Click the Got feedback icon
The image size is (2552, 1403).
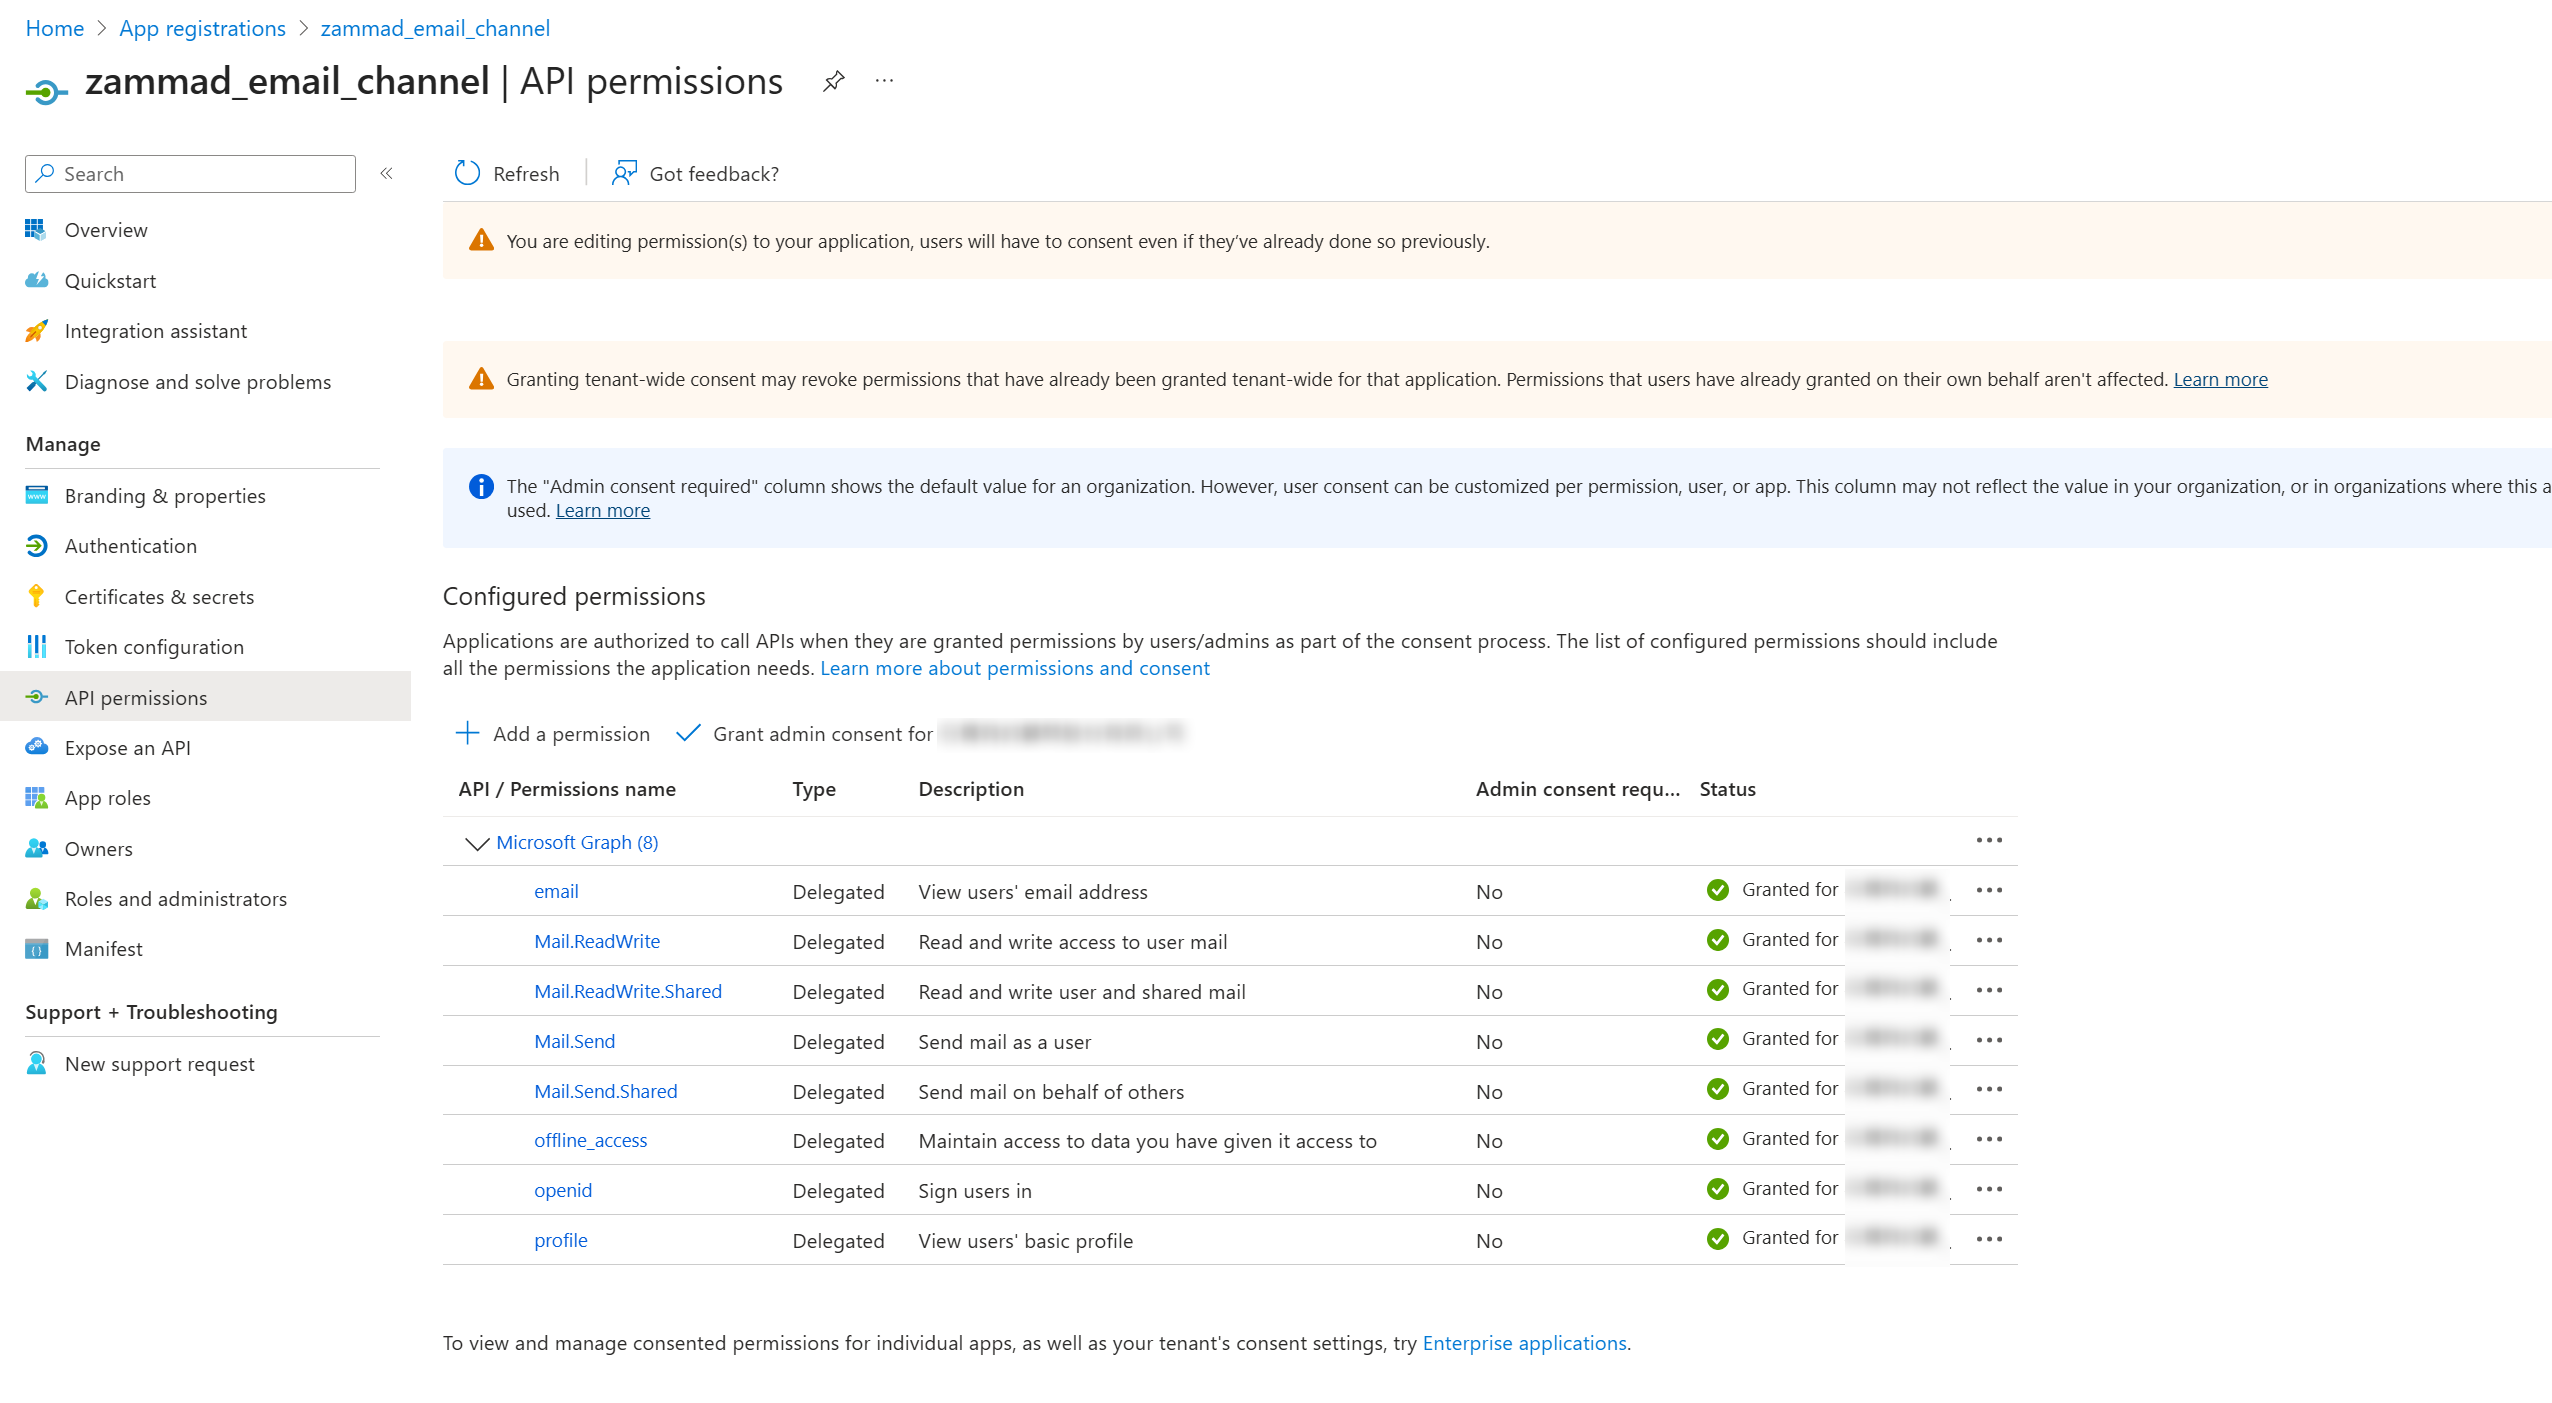pyautogui.click(x=624, y=173)
